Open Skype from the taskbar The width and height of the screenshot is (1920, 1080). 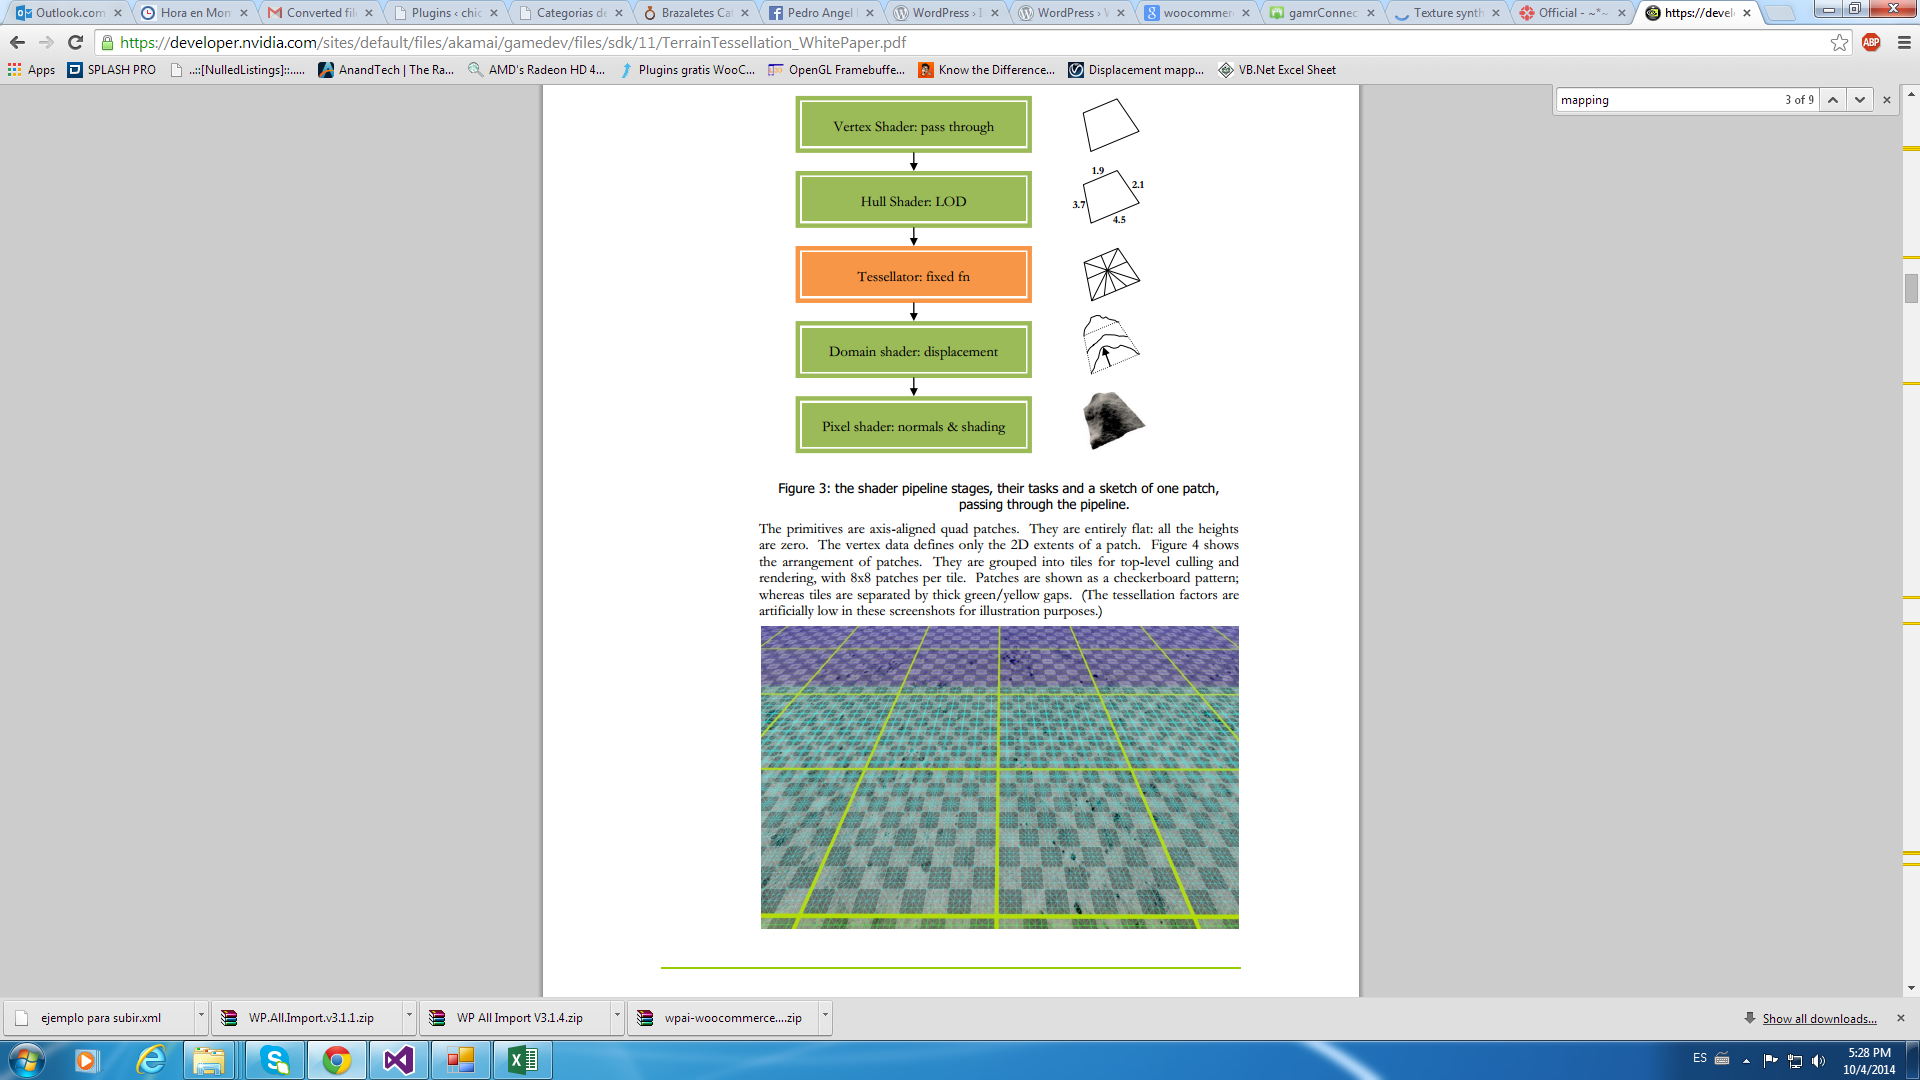[275, 1060]
